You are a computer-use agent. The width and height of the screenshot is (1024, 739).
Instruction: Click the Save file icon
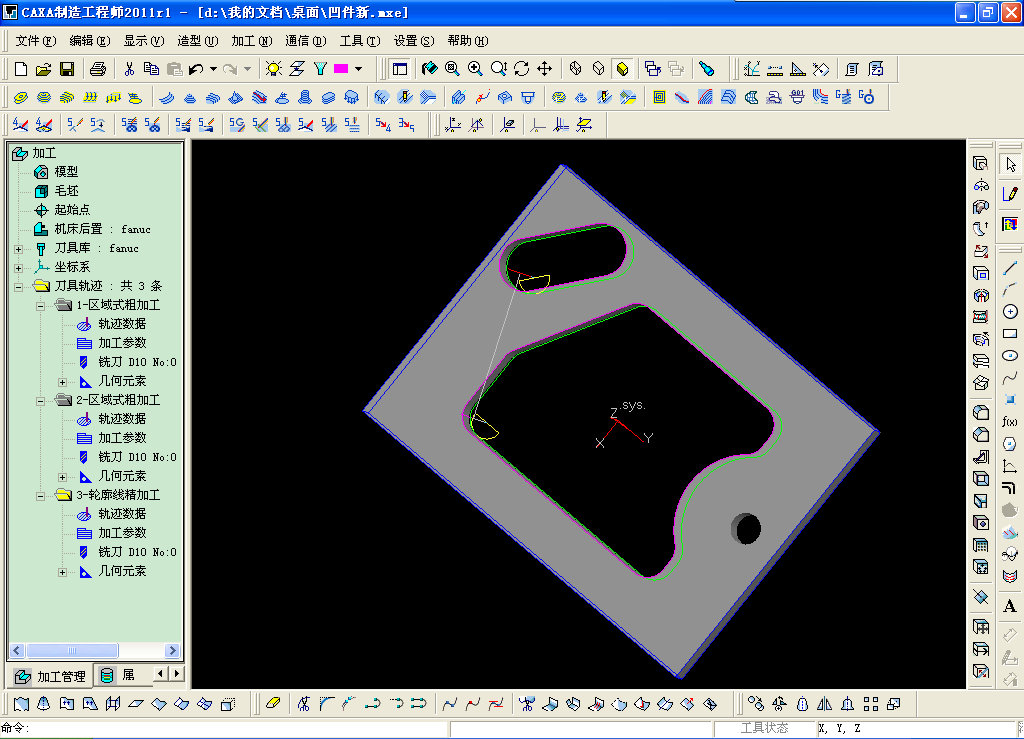[67, 69]
